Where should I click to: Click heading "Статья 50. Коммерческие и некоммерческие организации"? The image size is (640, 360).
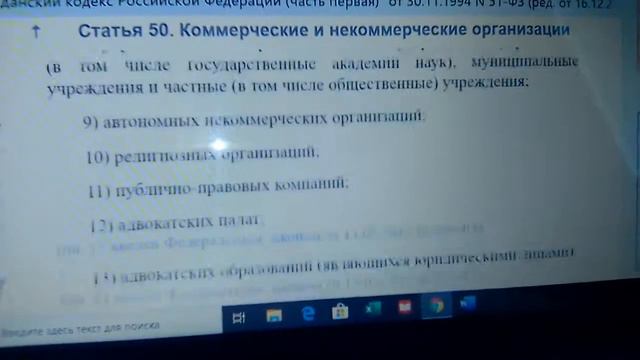pyautogui.click(x=324, y=30)
